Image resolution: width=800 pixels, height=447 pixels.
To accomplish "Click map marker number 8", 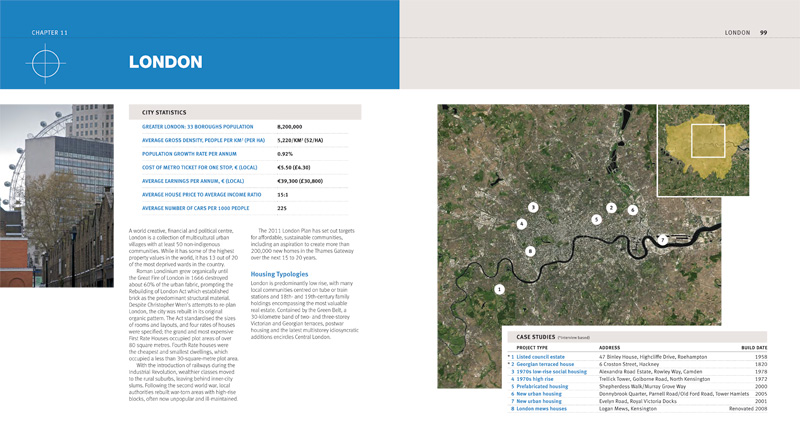I will pos(530,251).
